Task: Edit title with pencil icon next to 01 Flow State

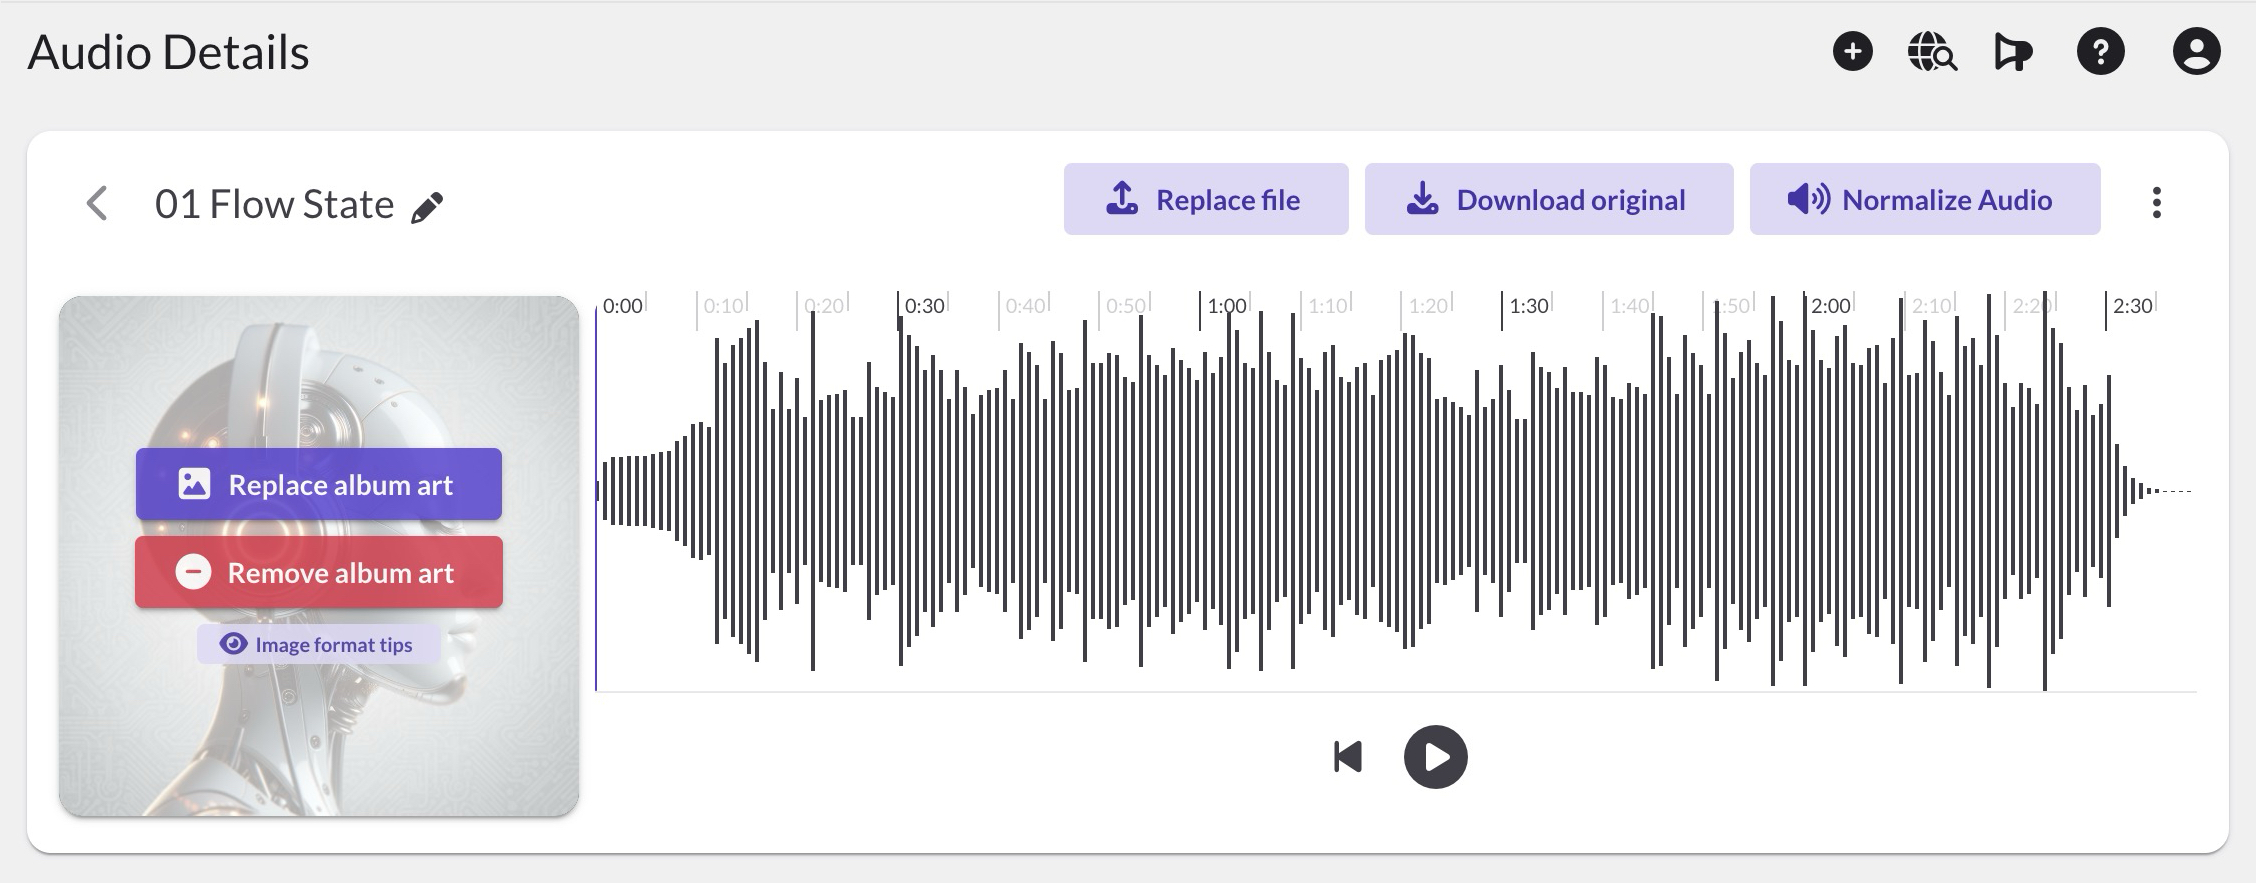Action: tap(427, 207)
